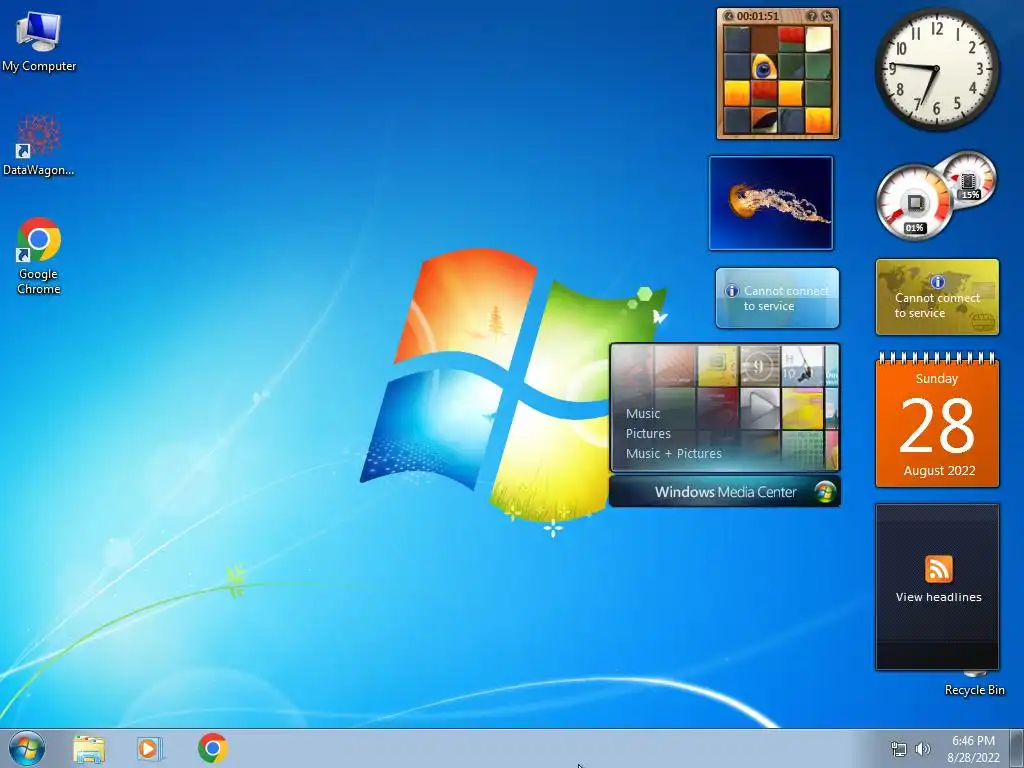Pause the Picture Puzzle timer
The height and width of the screenshot is (768, 1024).
[729, 16]
